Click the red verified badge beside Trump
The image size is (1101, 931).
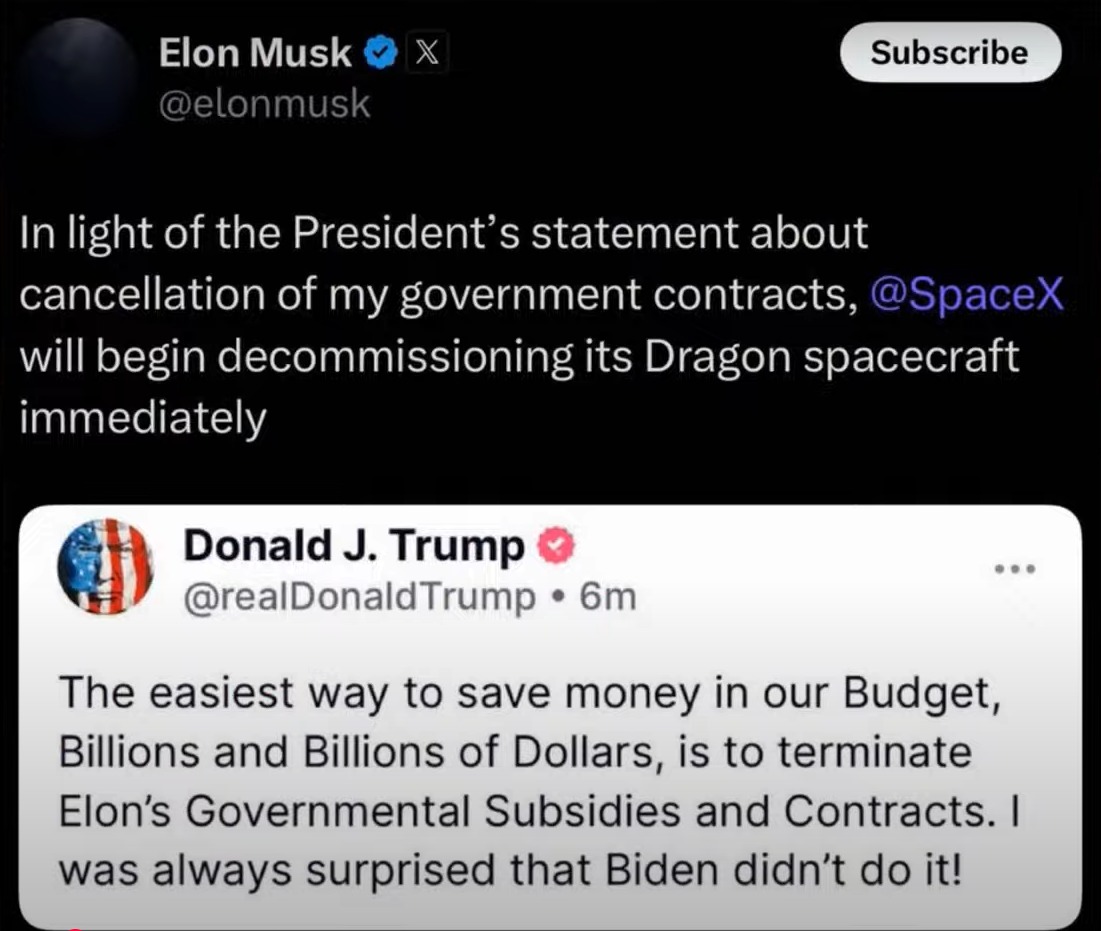click(556, 546)
